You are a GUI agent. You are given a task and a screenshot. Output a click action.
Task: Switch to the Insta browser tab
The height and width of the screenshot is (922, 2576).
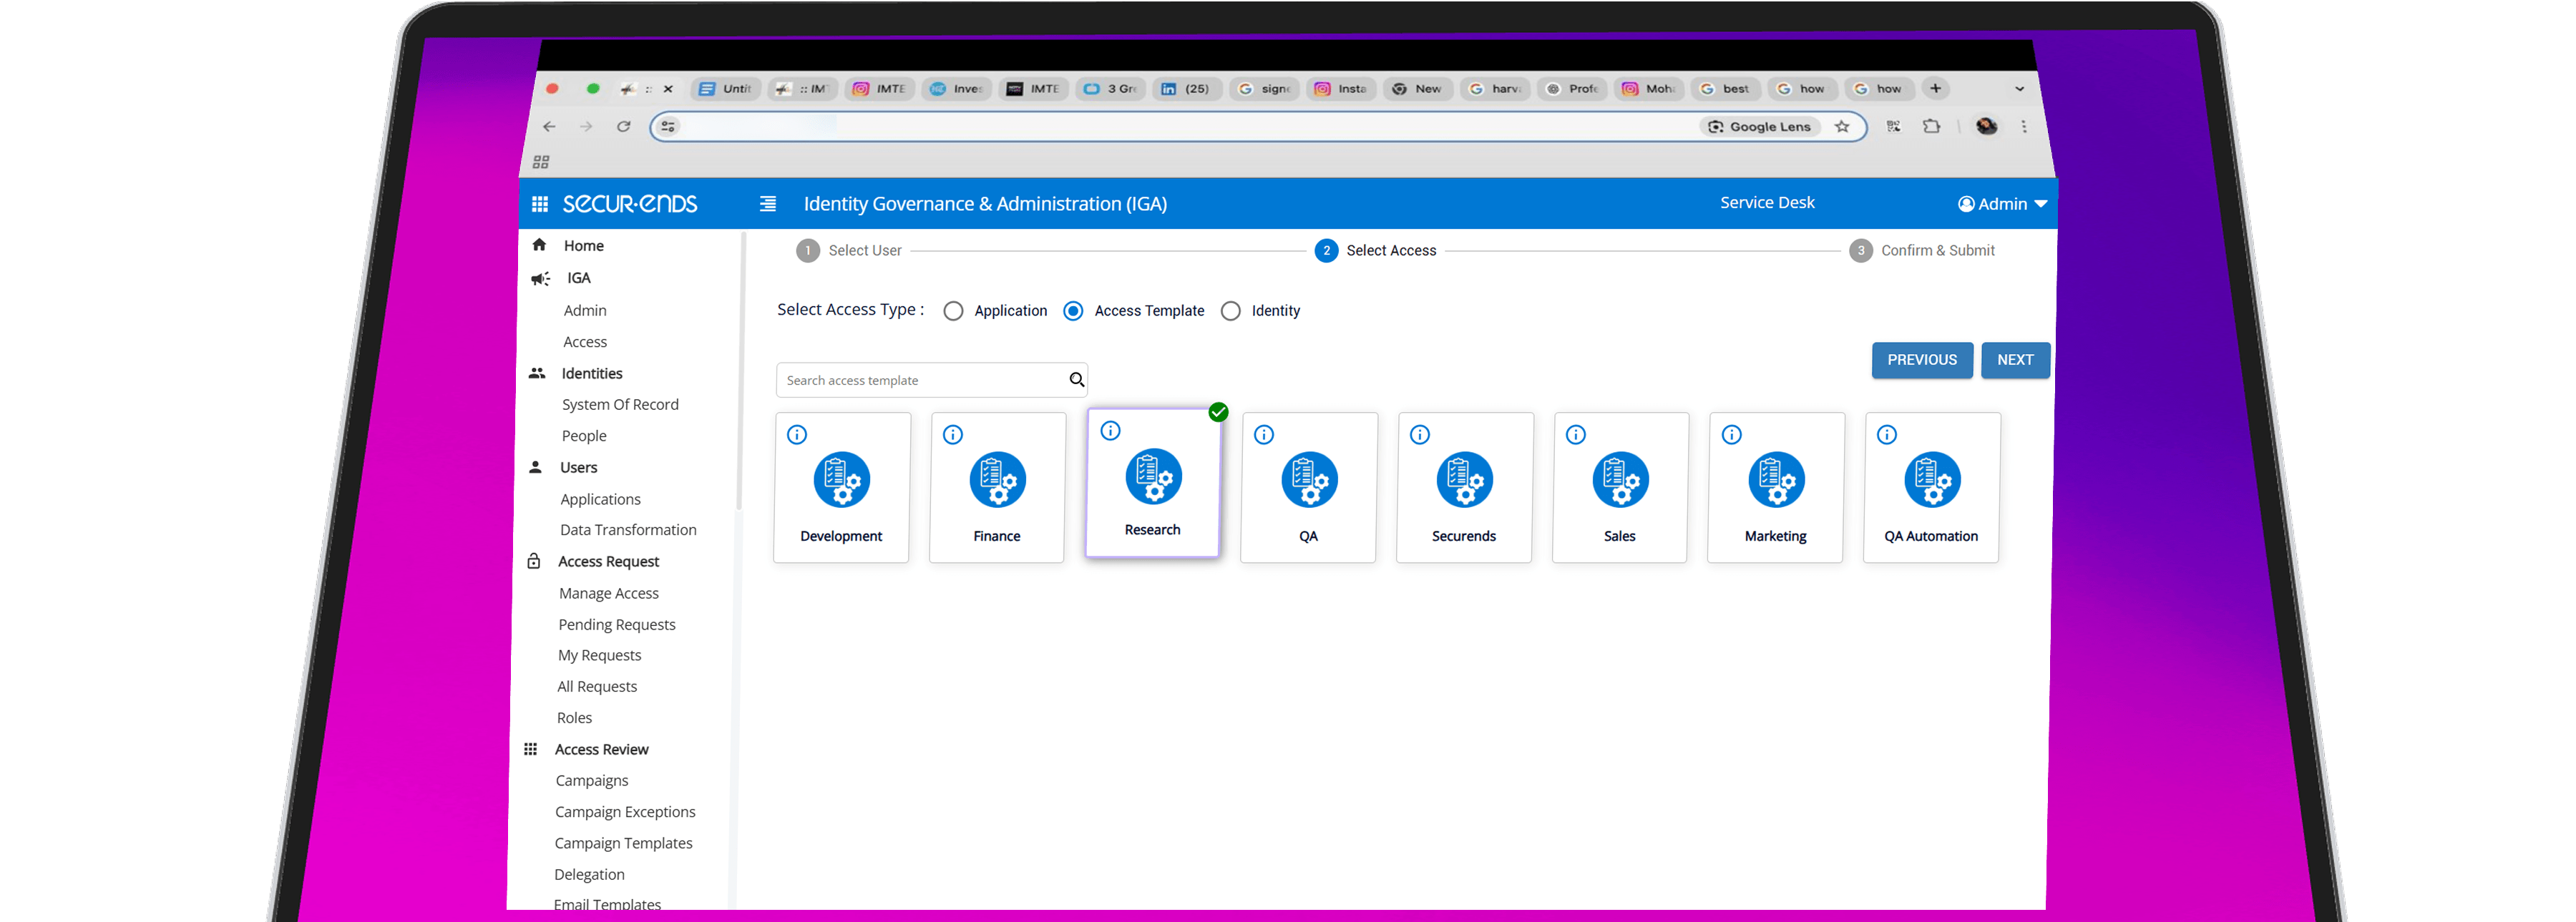coord(1342,89)
